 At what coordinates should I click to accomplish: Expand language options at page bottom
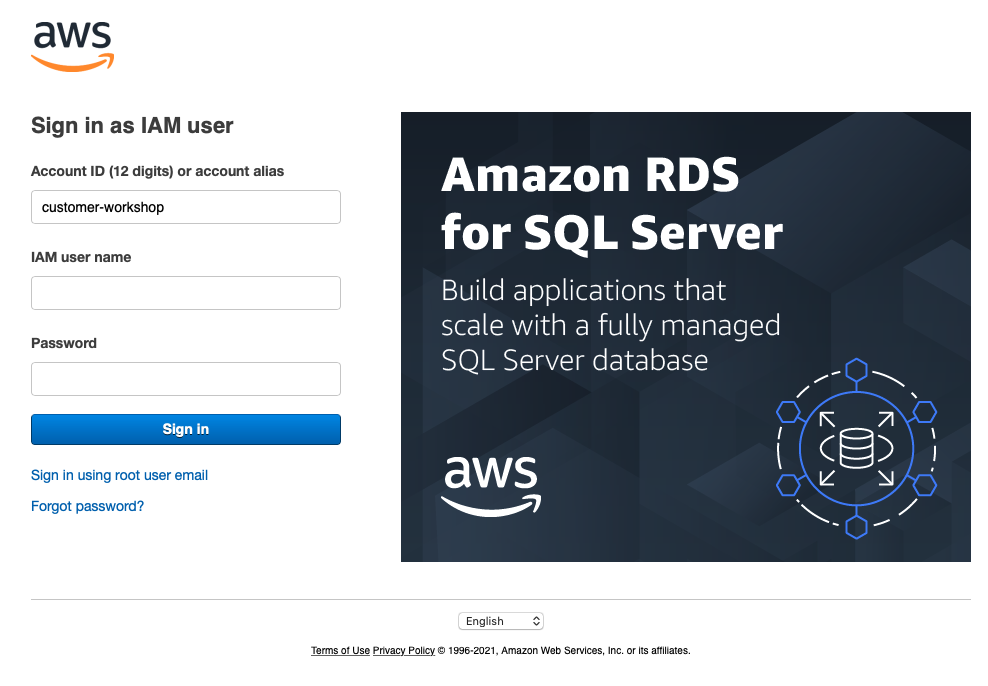[500, 620]
